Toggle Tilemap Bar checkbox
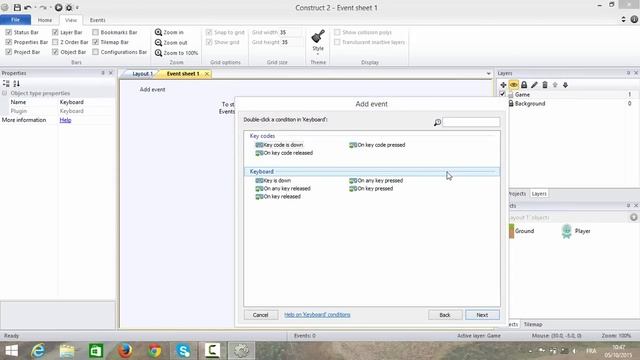 coord(96,42)
